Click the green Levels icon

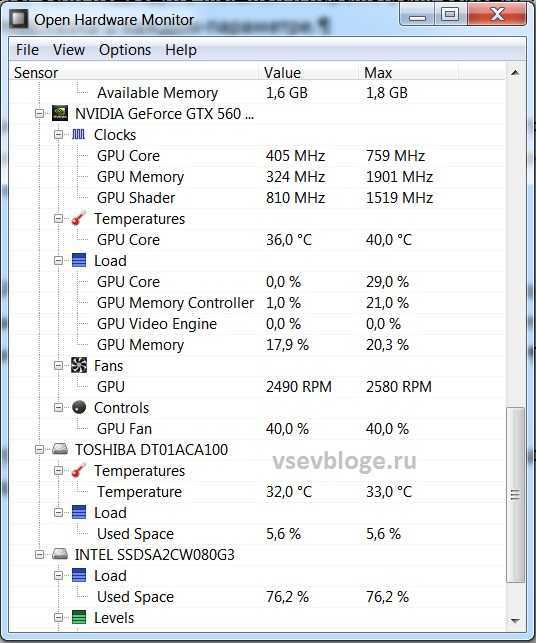(x=79, y=617)
